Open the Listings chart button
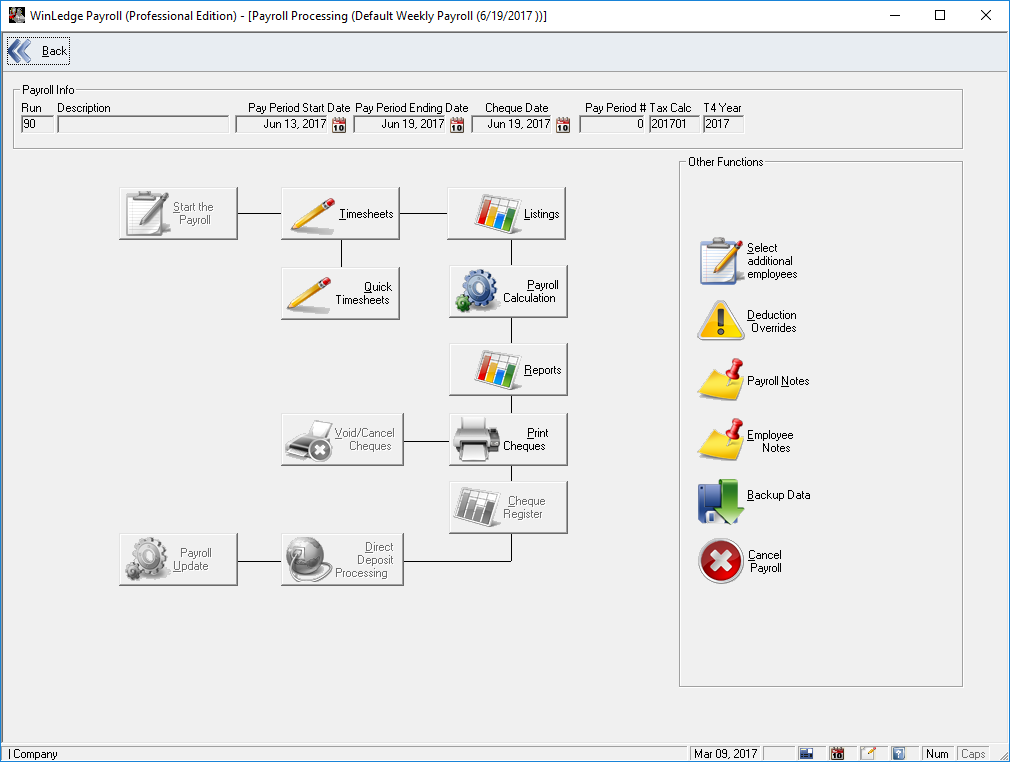Image resolution: width=1010 pixels, height=762 pixels. point(506,214)
